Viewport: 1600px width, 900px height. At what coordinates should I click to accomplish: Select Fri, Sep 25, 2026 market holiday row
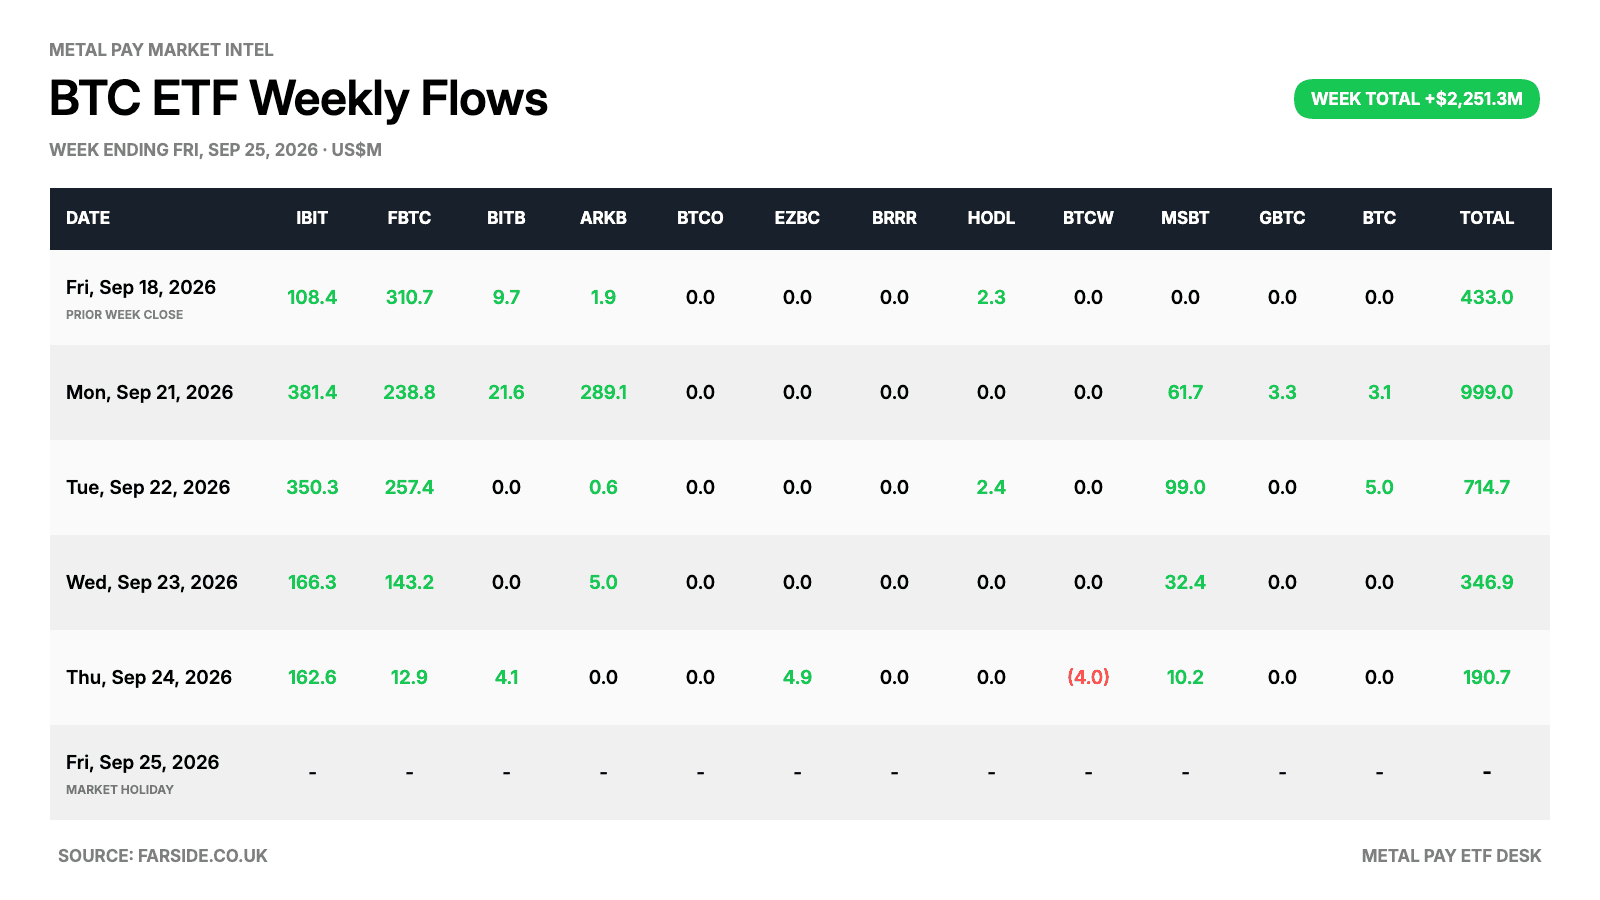click(800, 772)
